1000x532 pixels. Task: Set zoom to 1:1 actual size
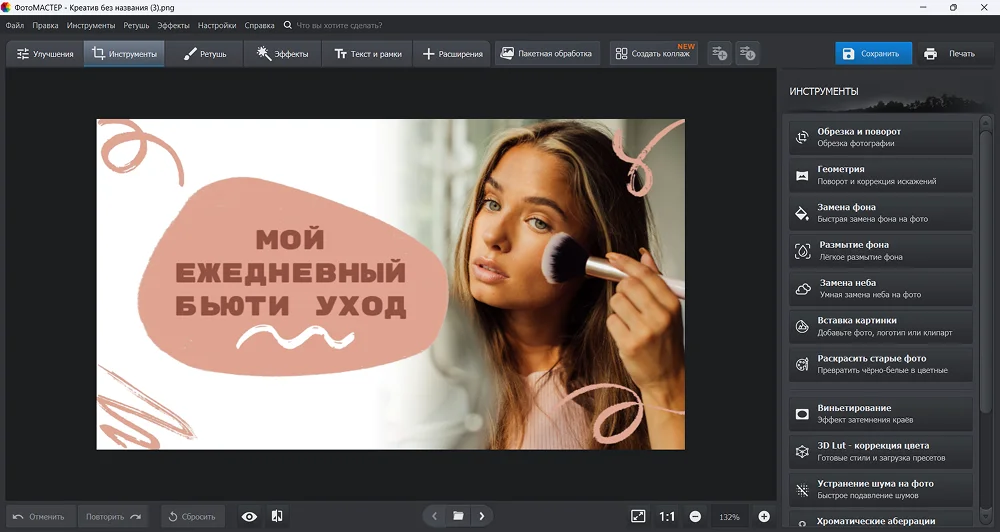click(x=666, y=516)
